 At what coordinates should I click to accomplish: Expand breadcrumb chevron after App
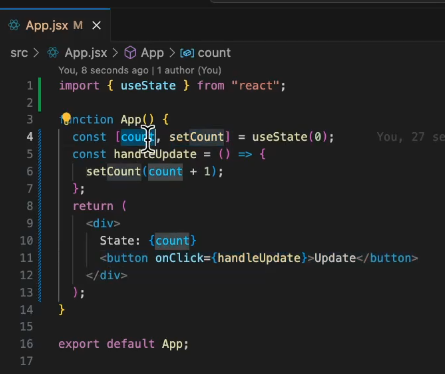click(x=172, y=53)
